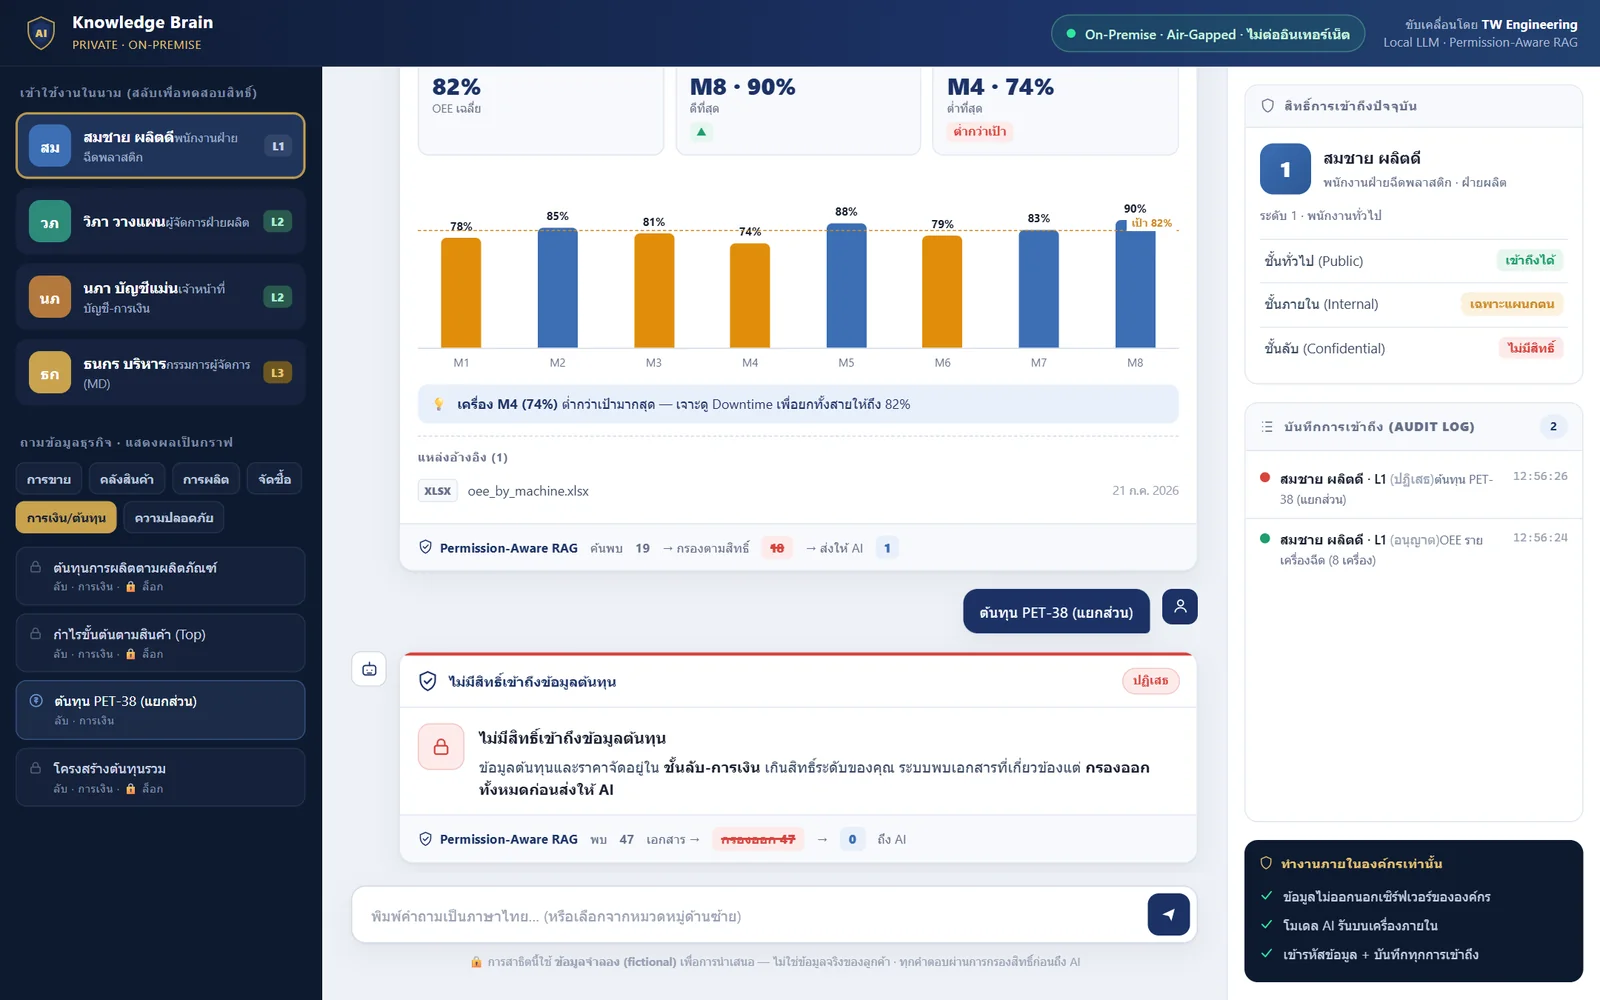Click the ไม่มีสิทธิ์ tag for Confidential level
The image size is (1600, 1000).
click(x=1531, y=348)
